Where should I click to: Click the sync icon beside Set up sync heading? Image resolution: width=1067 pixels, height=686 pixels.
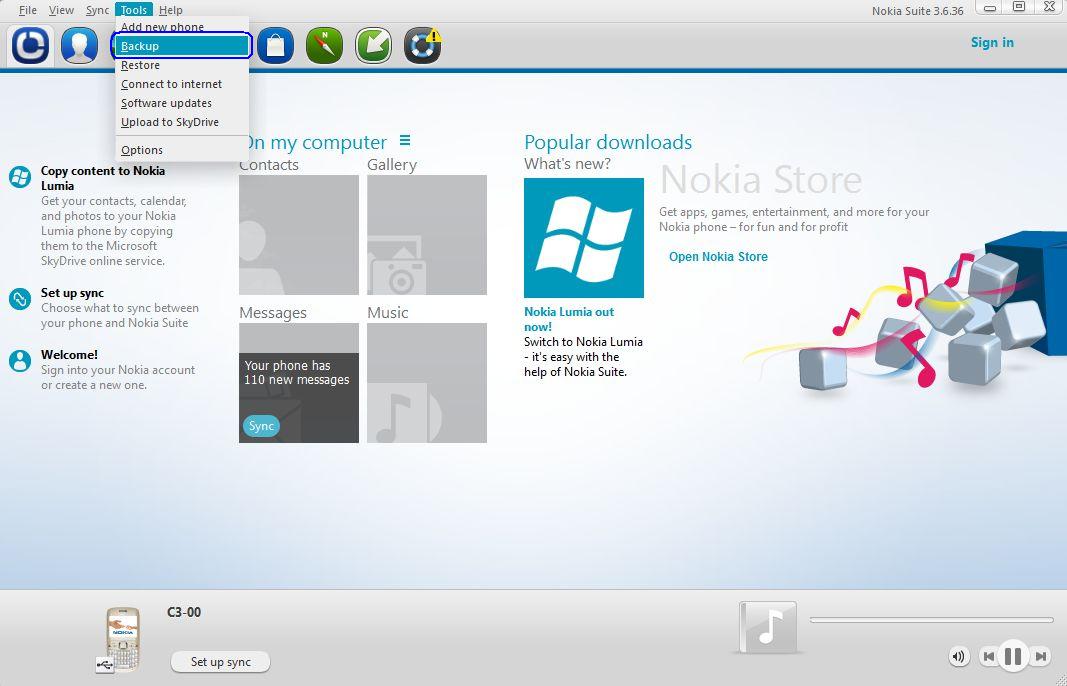pyautogui.click(x=20, y=299)
